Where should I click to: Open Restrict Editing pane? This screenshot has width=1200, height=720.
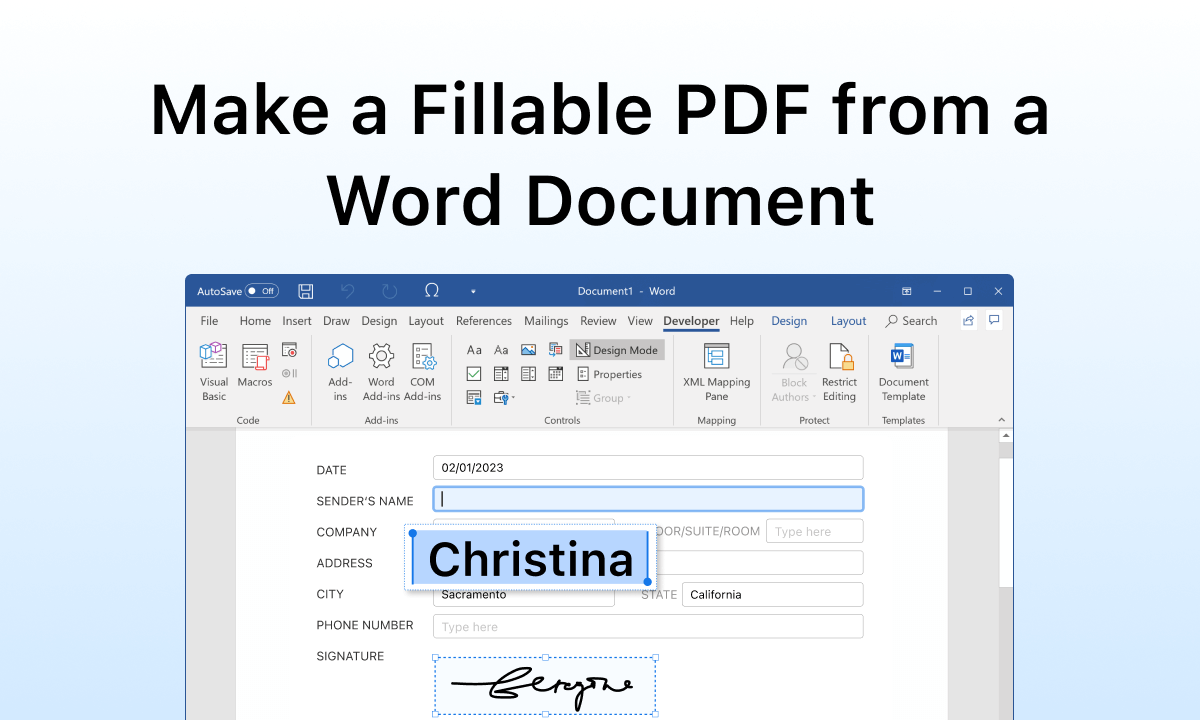[840, 372]
